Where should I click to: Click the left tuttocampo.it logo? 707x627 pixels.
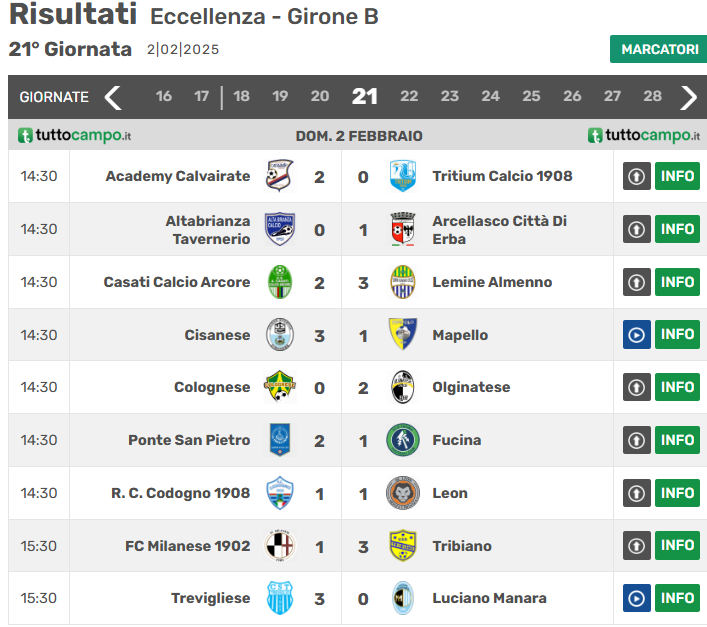[x=74, y=135]
